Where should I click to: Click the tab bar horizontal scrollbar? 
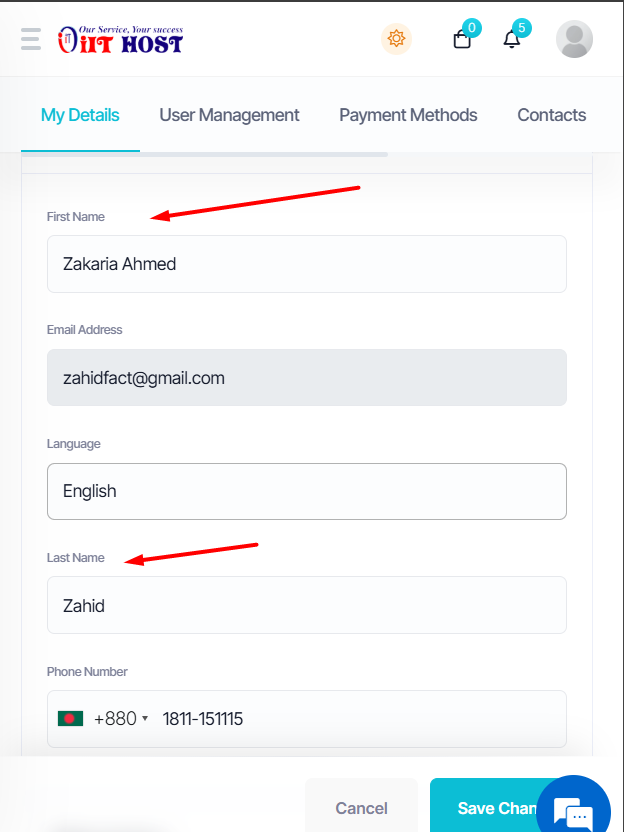(204, 154)
